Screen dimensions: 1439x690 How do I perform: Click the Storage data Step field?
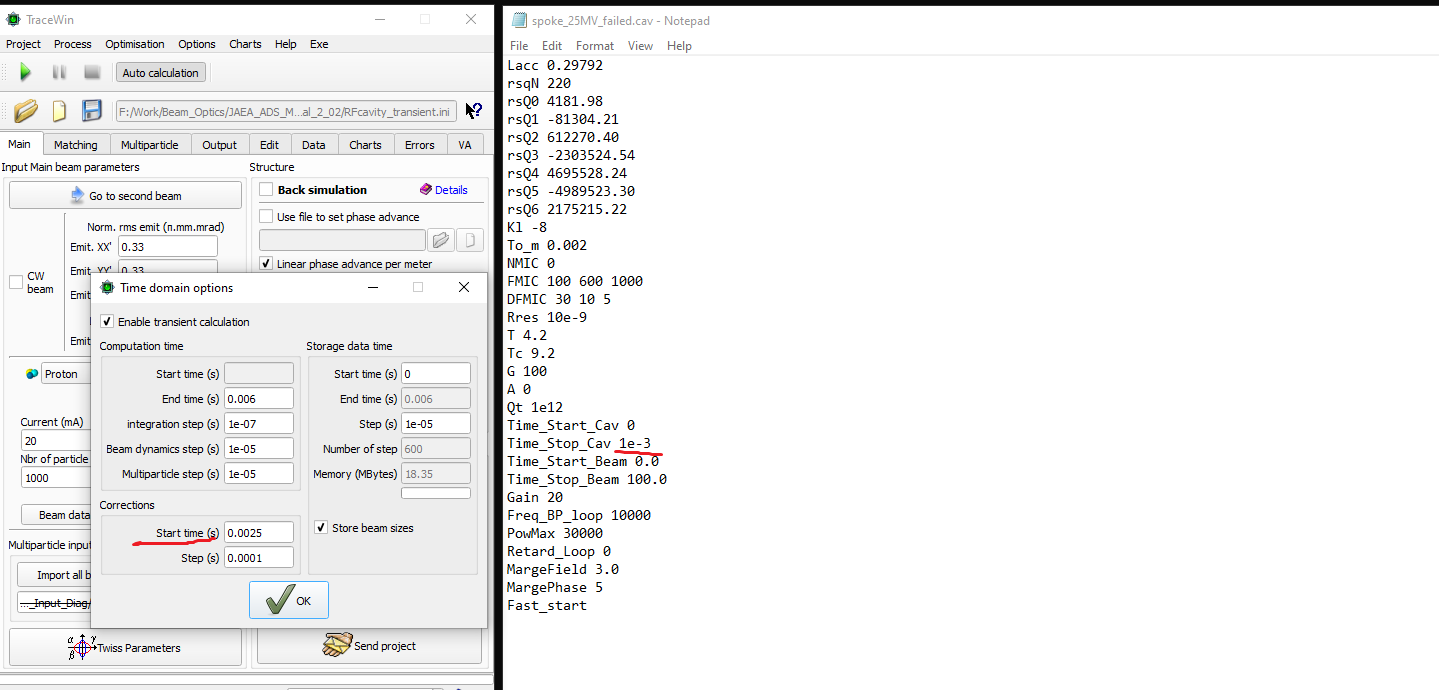coord(436,424)
